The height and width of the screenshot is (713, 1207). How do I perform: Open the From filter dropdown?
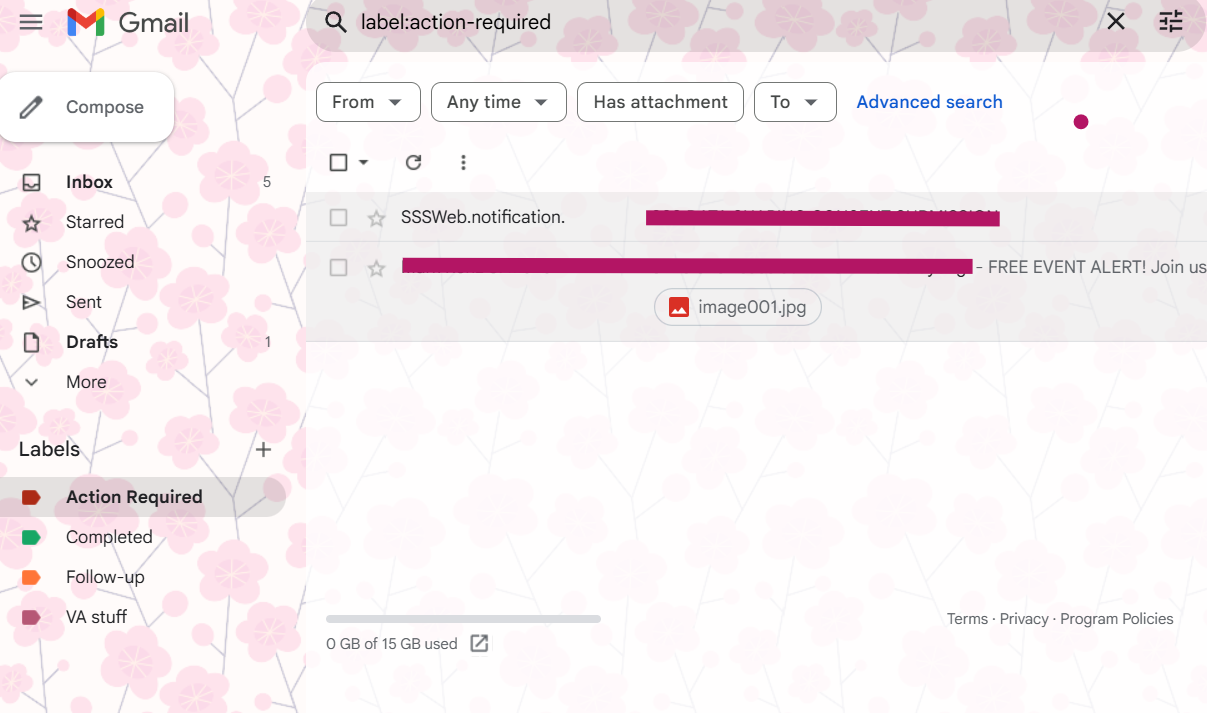click(368, 102)
